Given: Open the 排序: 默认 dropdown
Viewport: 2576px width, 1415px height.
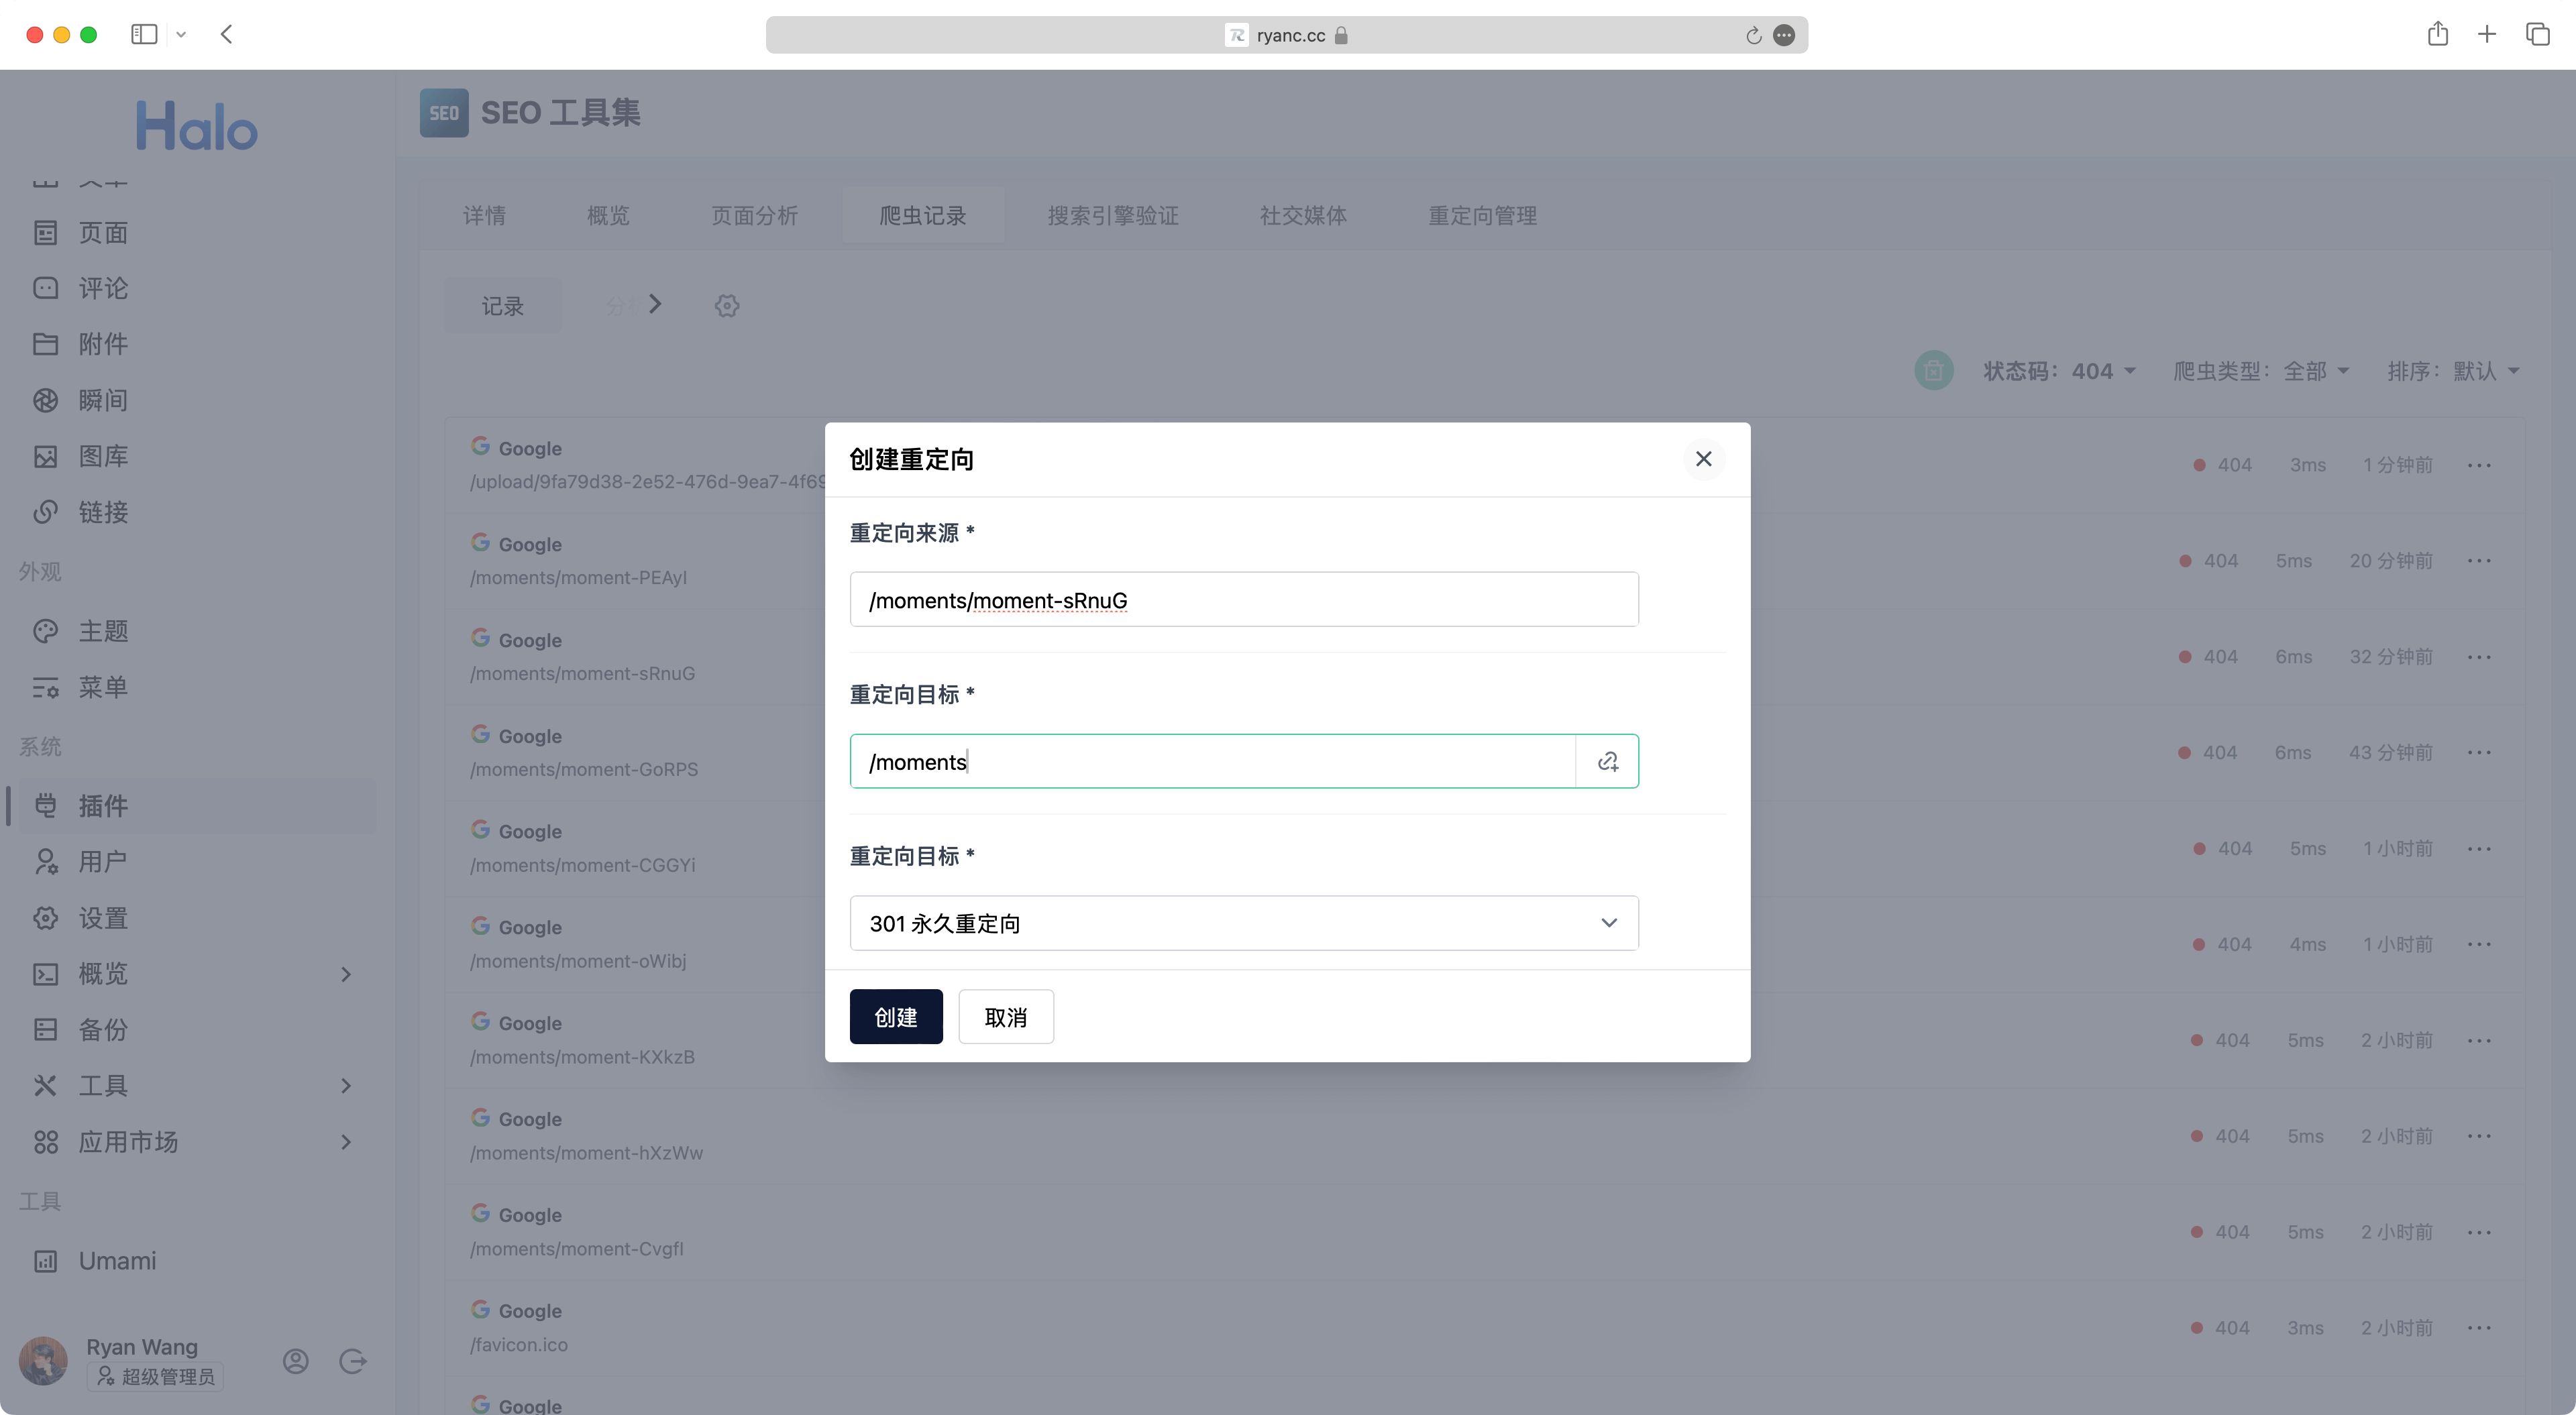Looking at the screenshot, I should (x=2453, y=371).
